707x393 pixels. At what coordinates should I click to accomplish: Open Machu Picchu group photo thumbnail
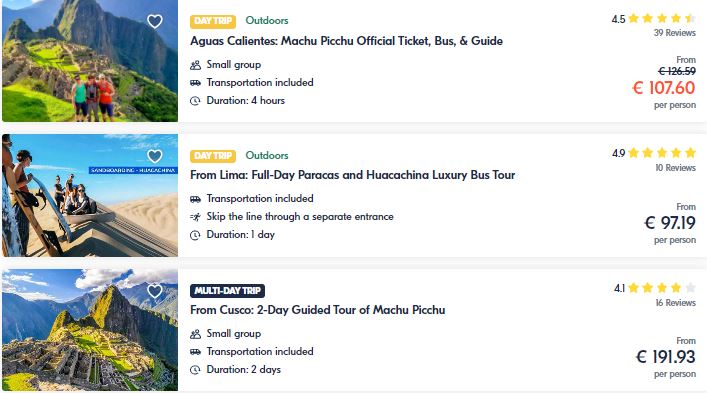click(90, 61)
